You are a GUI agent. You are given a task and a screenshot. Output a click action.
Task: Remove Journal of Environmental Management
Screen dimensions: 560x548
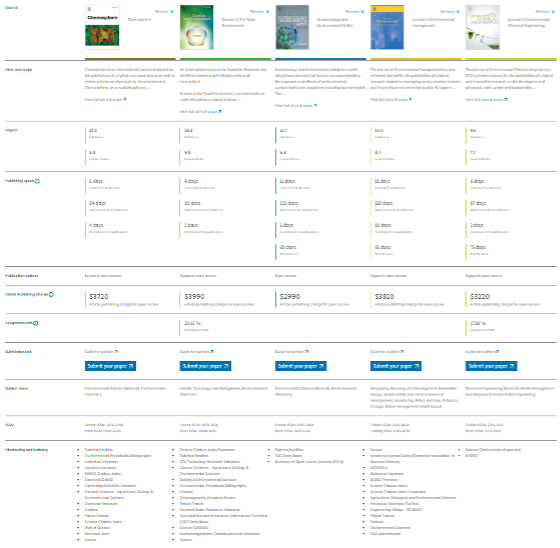click(x=450, y=11)
